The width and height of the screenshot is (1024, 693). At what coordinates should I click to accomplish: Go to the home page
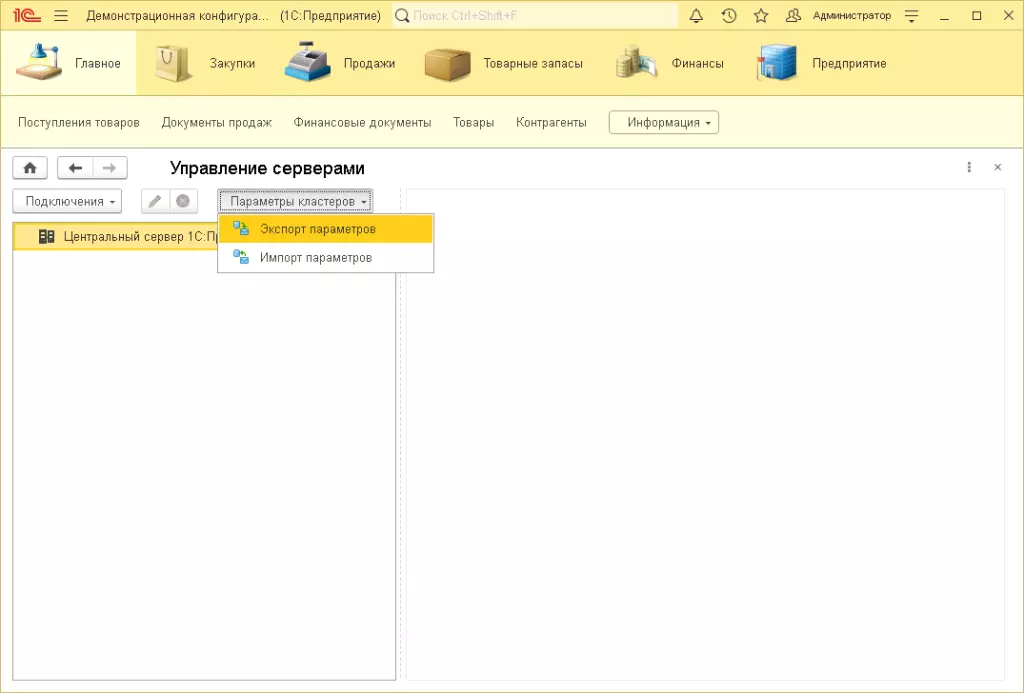pyautogui.click(x=30, y=168)
